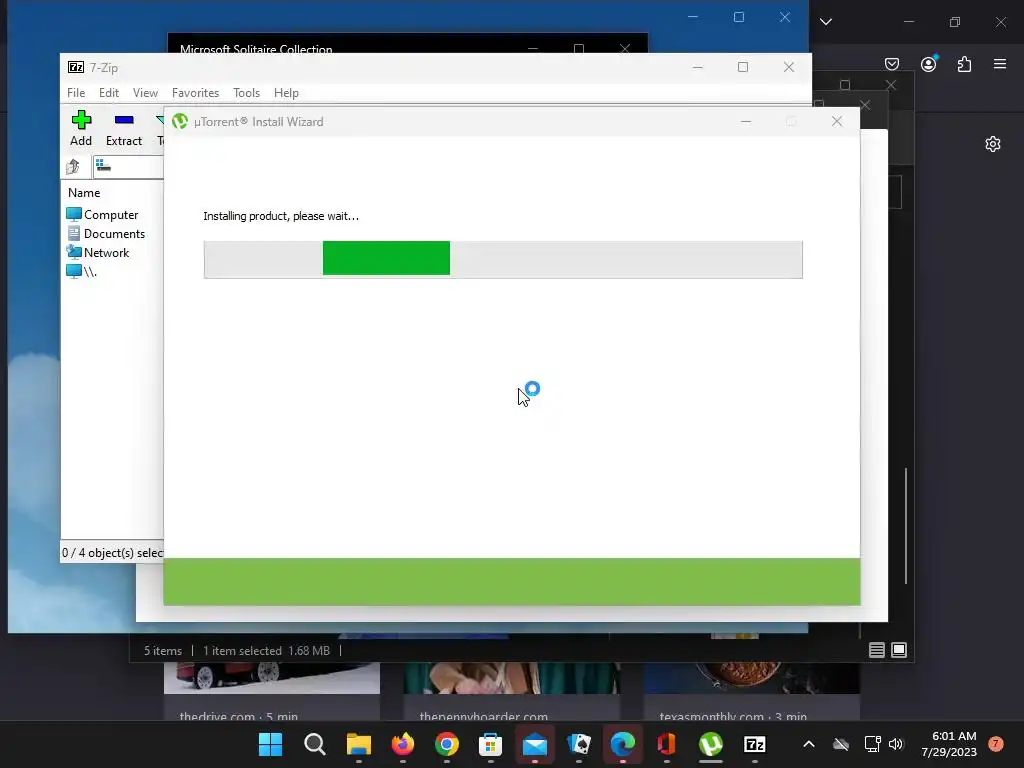1024x768 pixels.
Task: Open the Favorites menu in 7-Zip
Action: pyautogui.click(x=195, y=93)
